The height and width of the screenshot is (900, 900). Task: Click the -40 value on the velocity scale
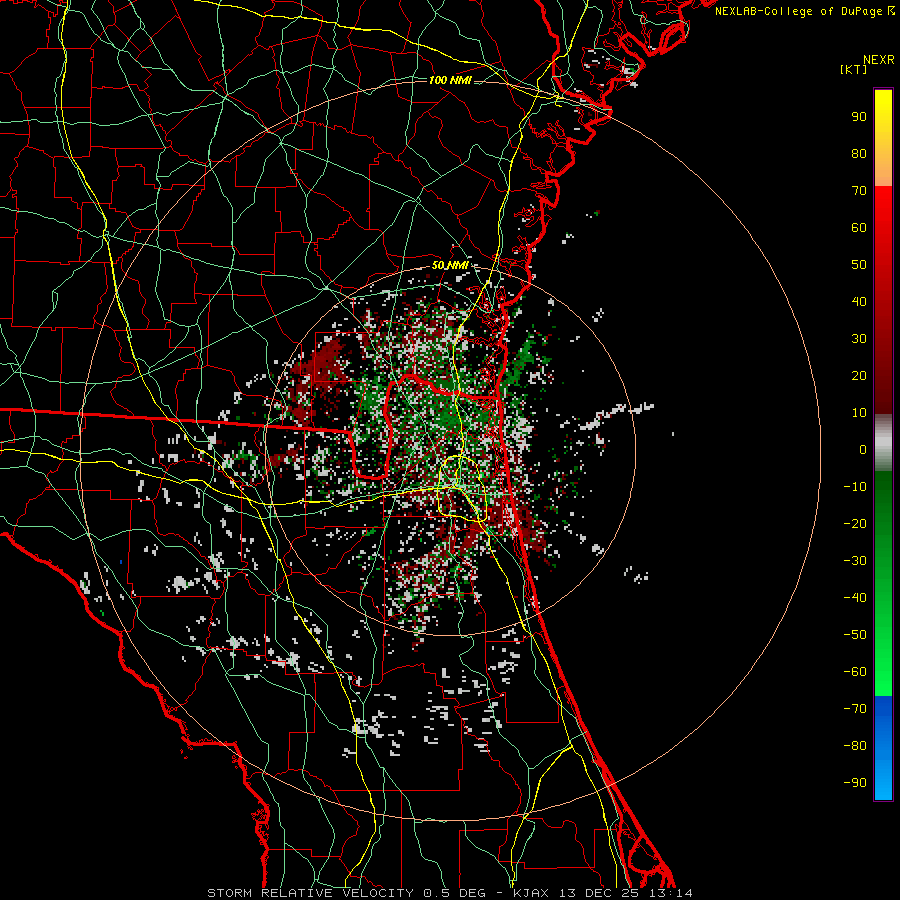855,598
